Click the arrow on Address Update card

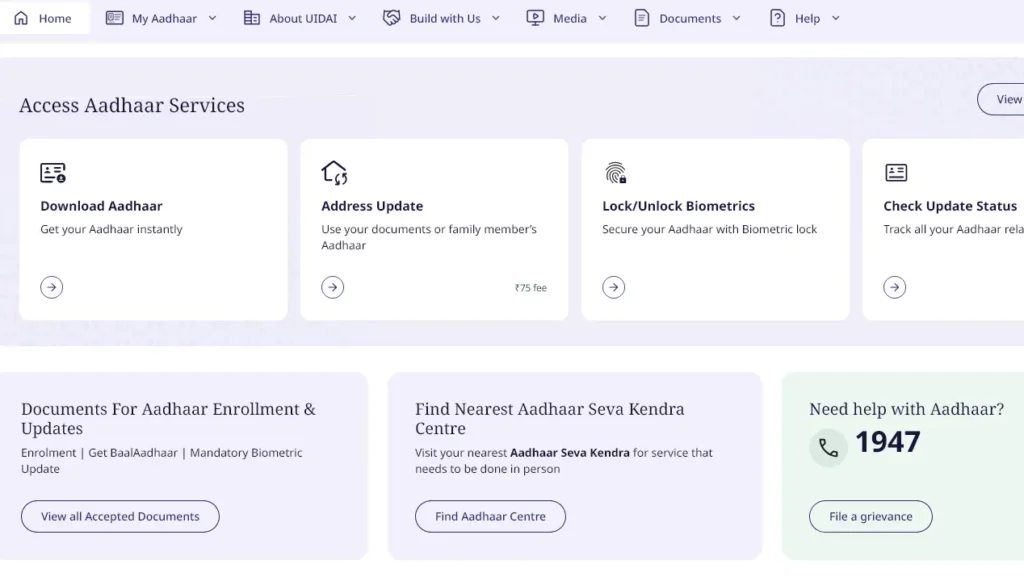tap(332, 287)
